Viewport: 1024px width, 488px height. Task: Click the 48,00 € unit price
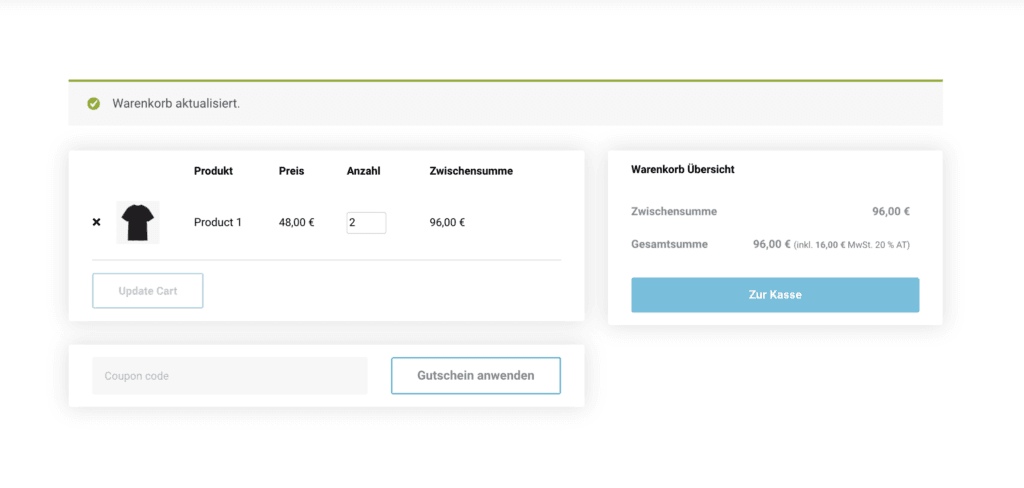click(x=296, y=222)
